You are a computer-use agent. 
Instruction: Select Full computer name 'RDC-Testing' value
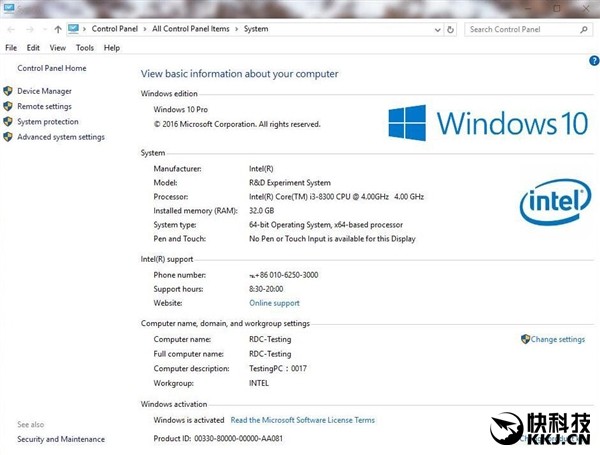[x=270, y=354]
